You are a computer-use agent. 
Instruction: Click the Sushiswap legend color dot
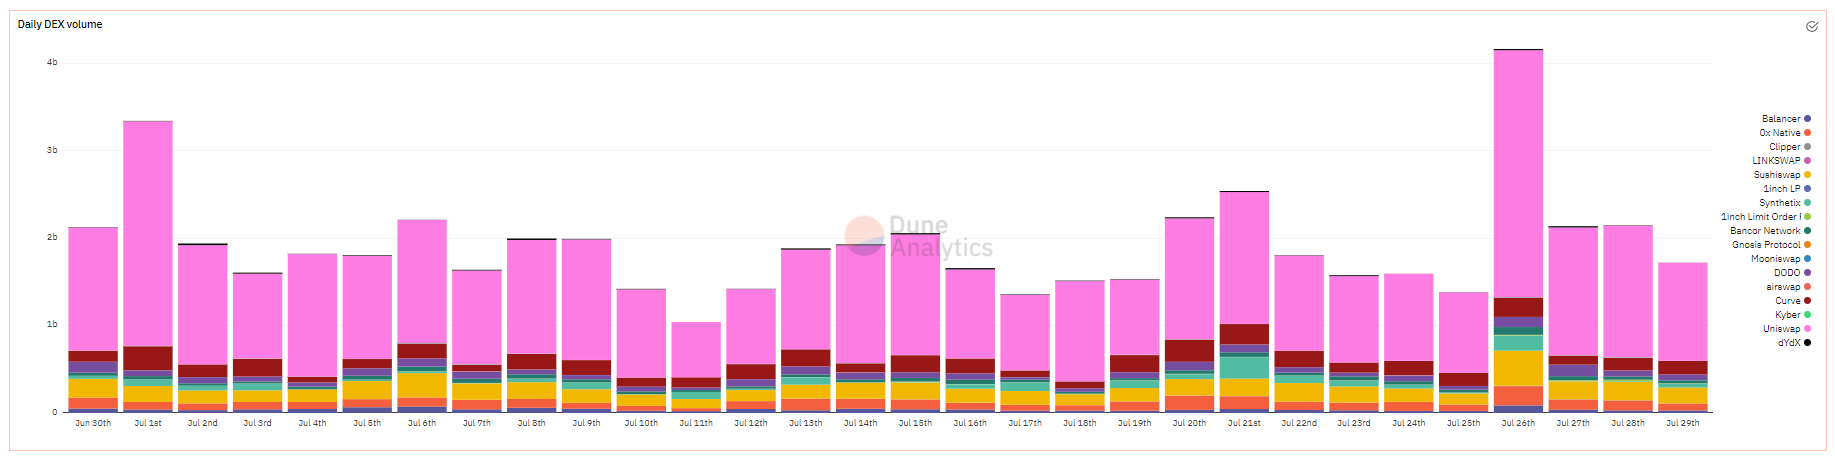pyautogui.click(x=1807, y=175)
